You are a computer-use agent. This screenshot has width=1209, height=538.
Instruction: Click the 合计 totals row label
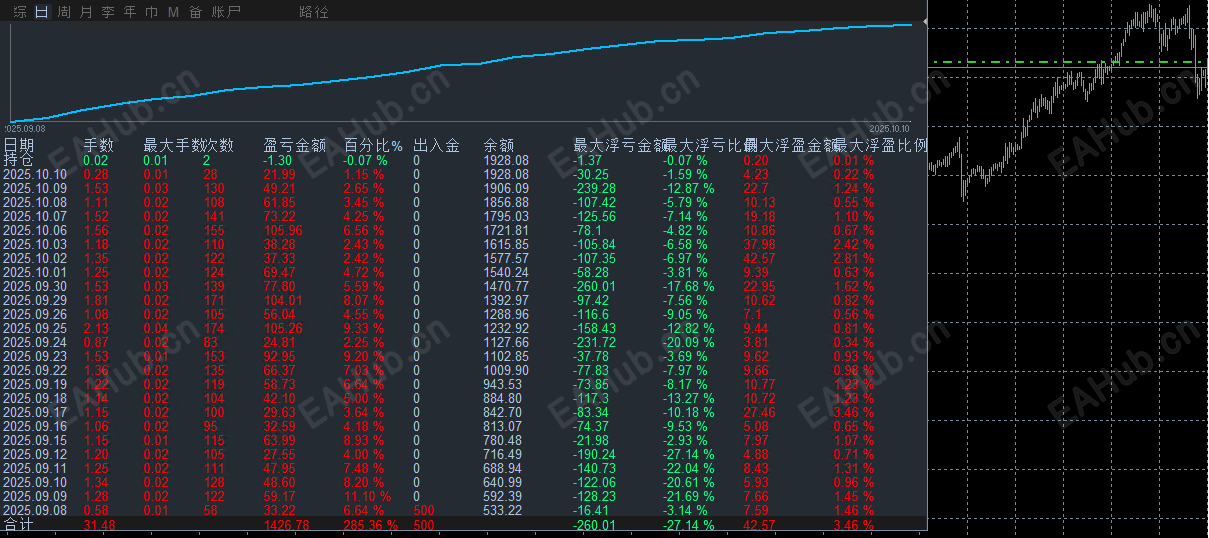(19, 525)
